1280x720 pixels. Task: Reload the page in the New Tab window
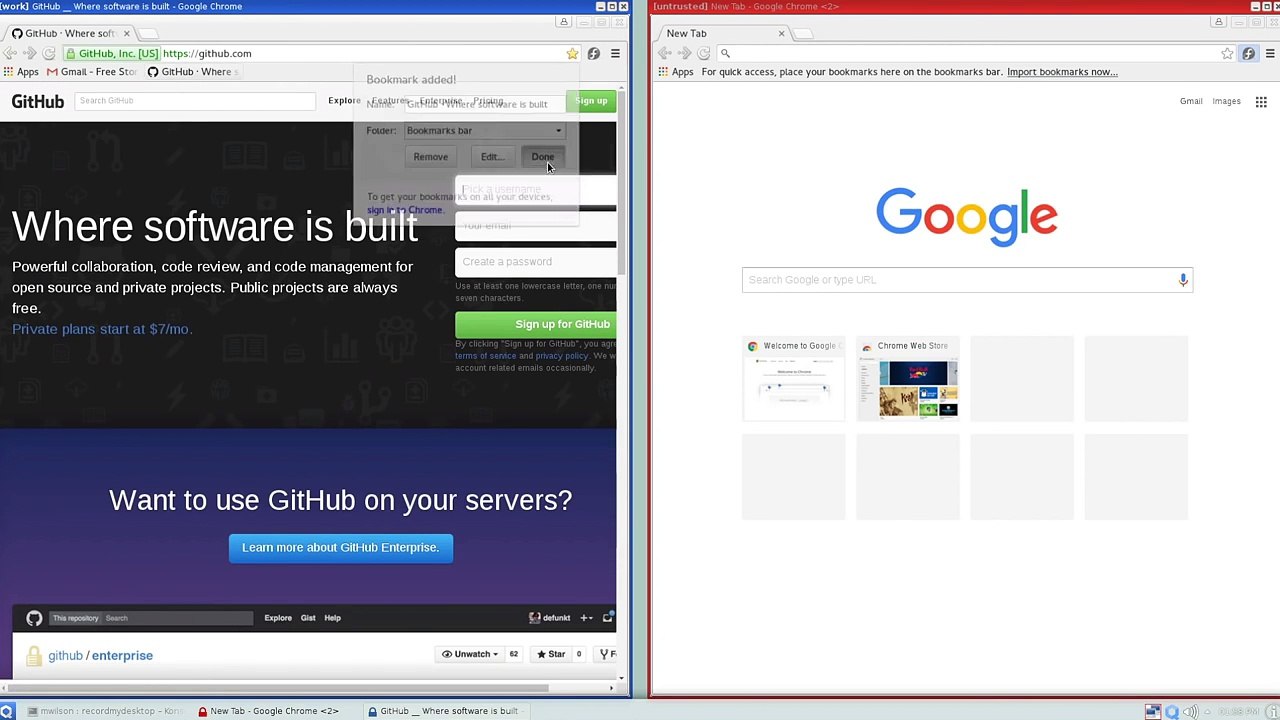pos(704,54)
